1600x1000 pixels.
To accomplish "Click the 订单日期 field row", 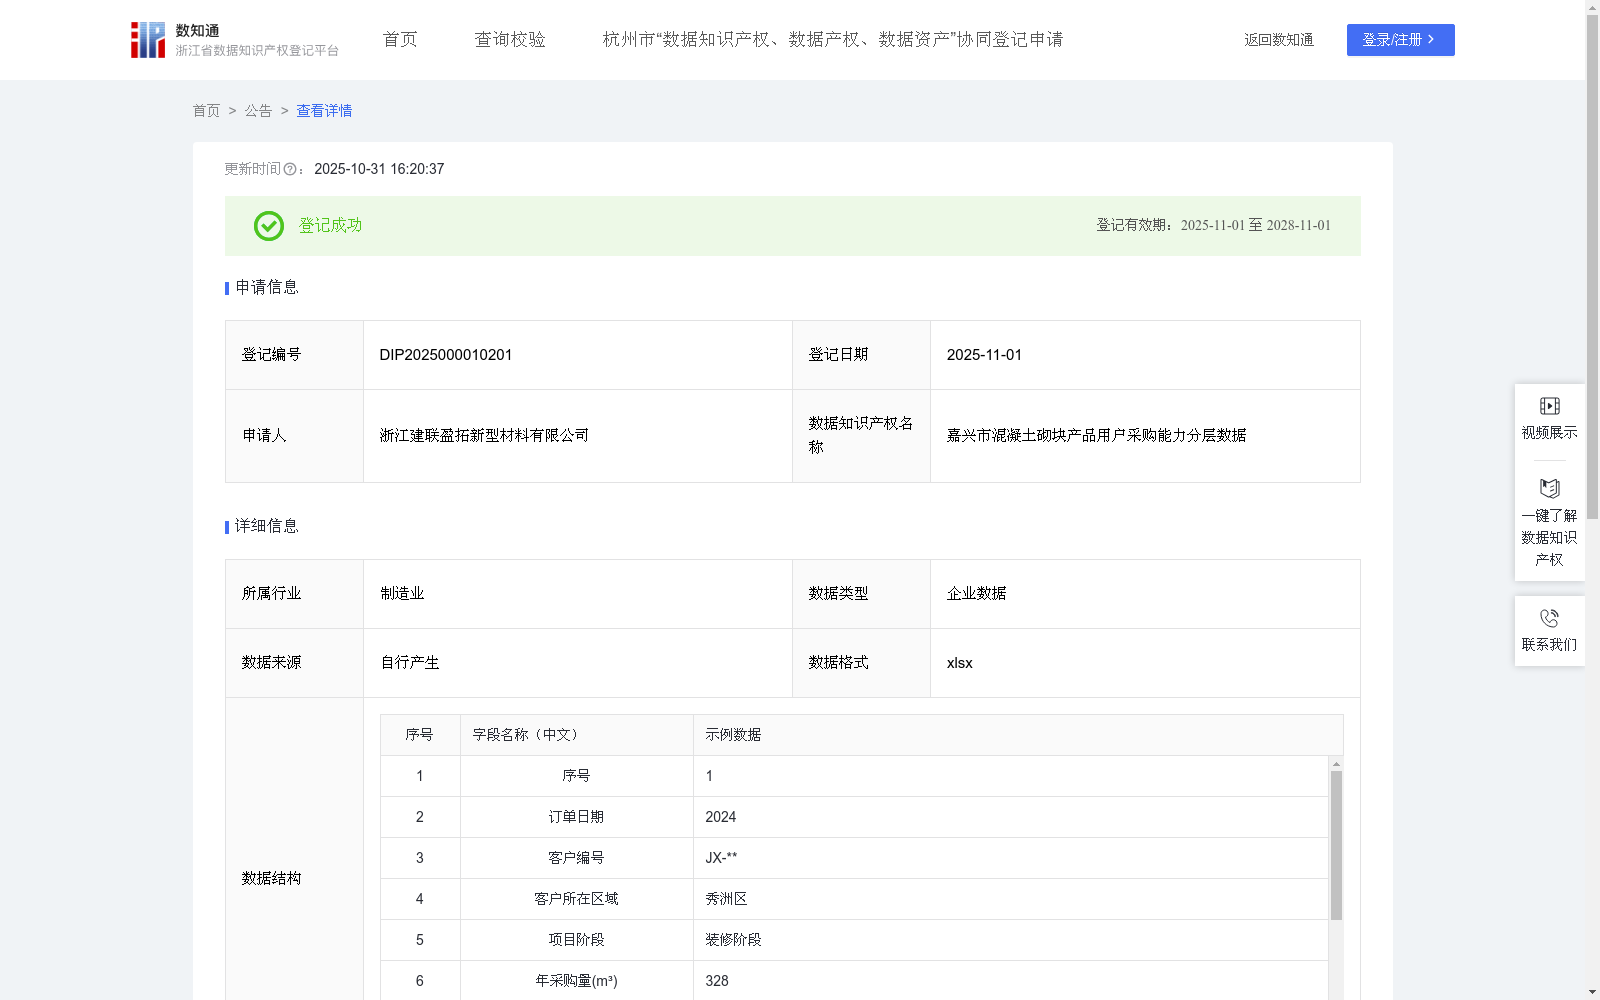I will [x=855, y=817].
